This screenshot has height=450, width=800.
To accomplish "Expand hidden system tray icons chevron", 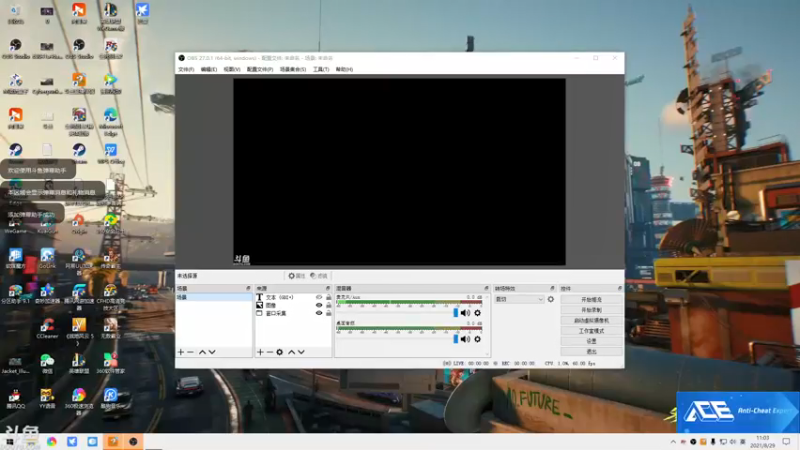I will point(673,442).
